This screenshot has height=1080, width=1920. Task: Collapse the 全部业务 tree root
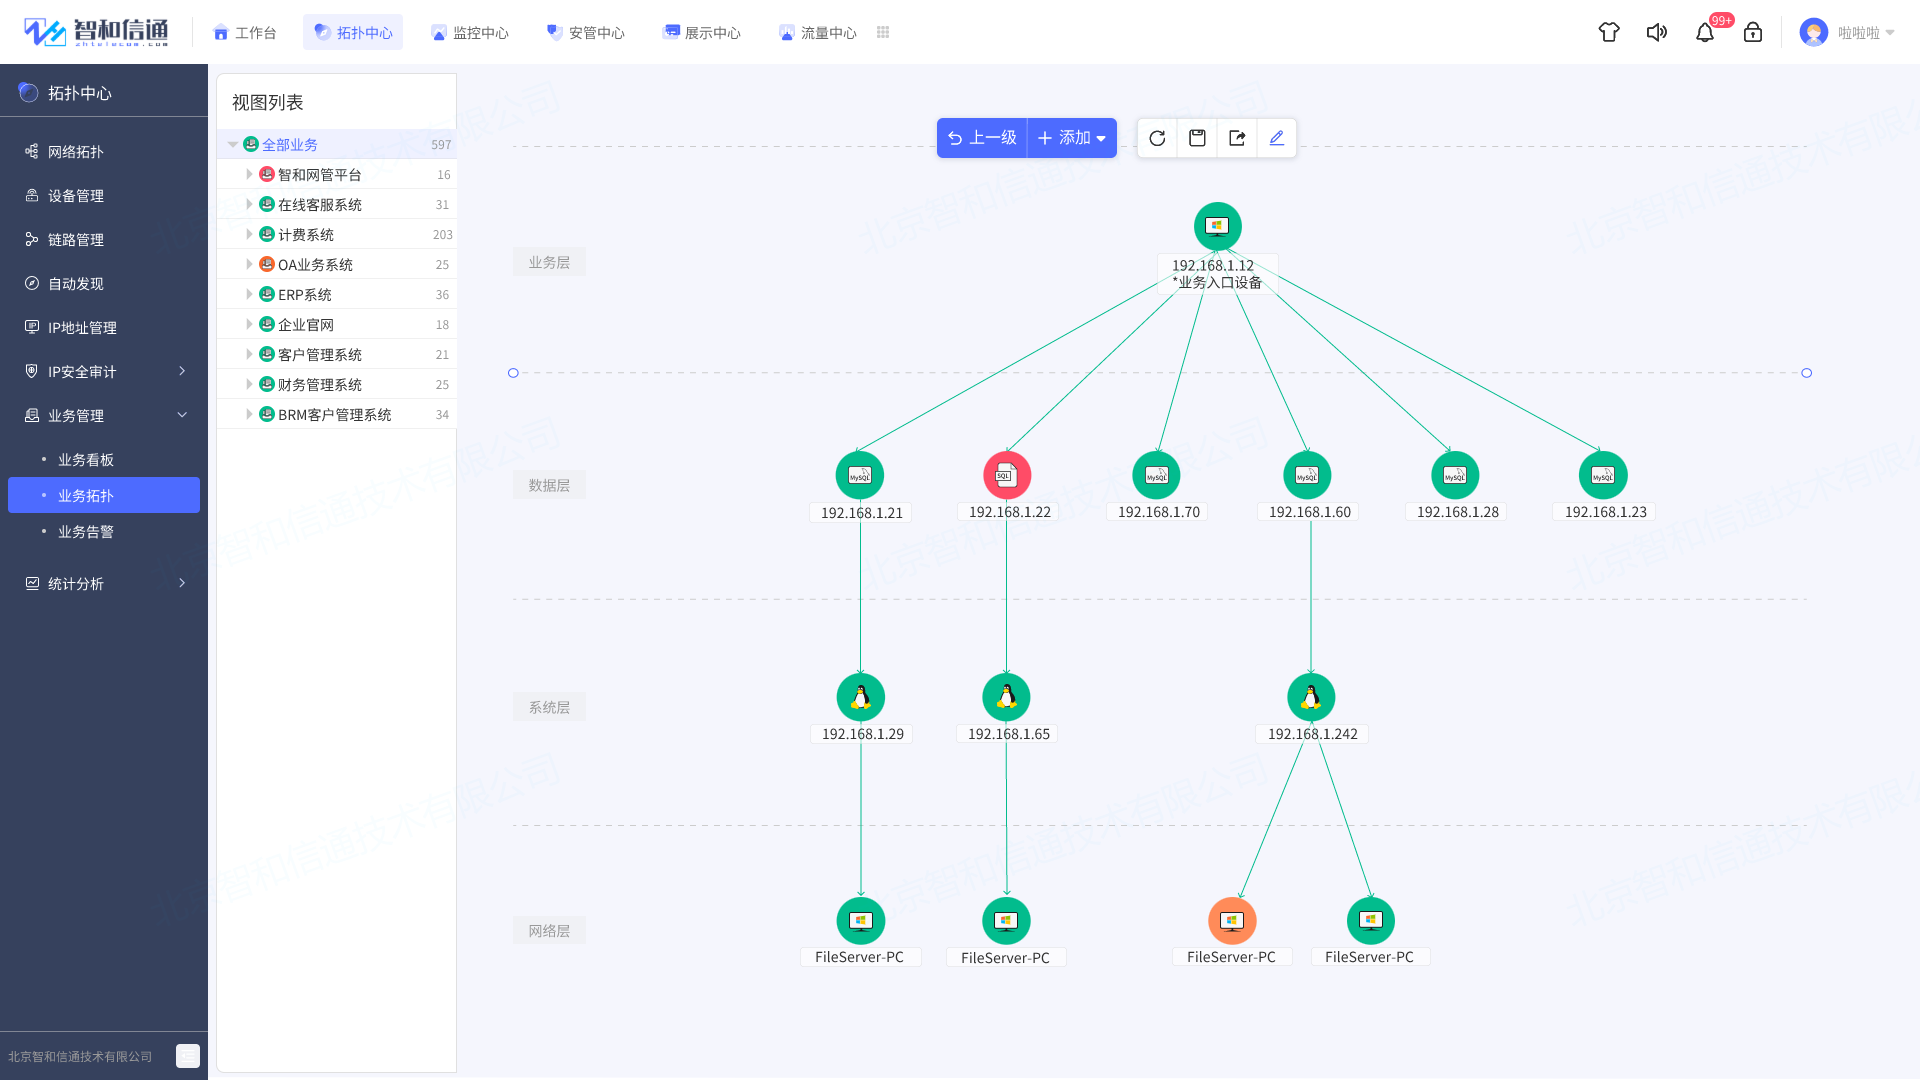click(233, 144)
